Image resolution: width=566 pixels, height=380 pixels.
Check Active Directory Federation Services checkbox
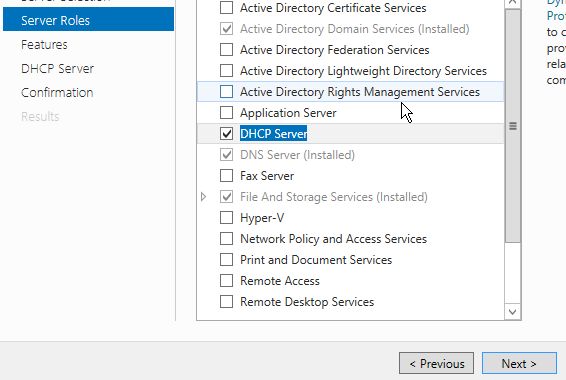tap(226, 49)
